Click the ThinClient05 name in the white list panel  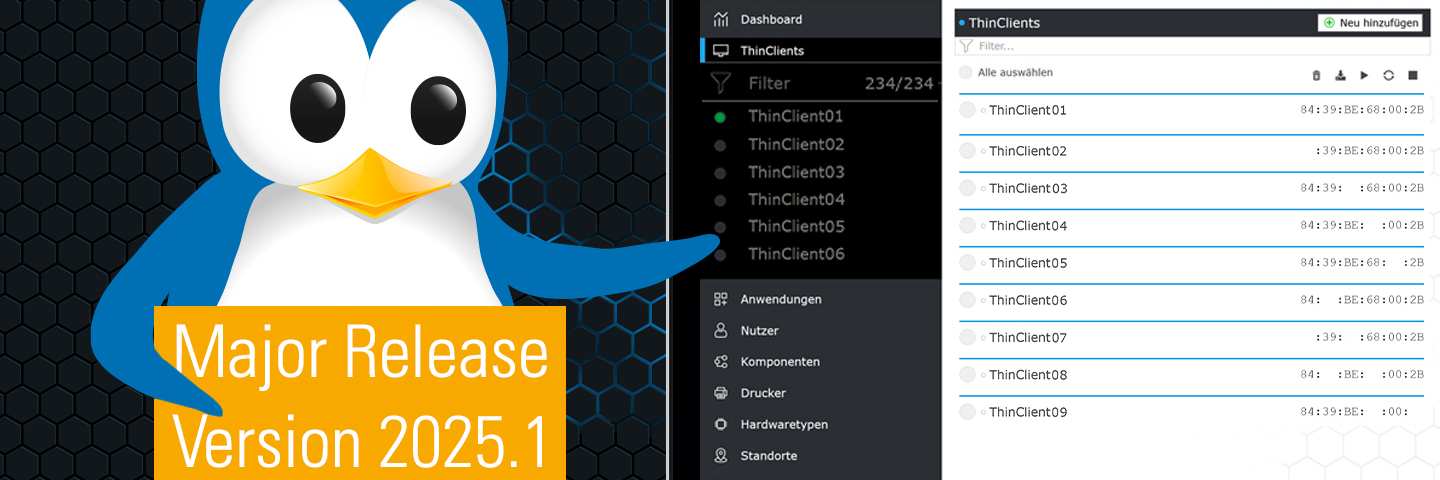coord(1028,263)
